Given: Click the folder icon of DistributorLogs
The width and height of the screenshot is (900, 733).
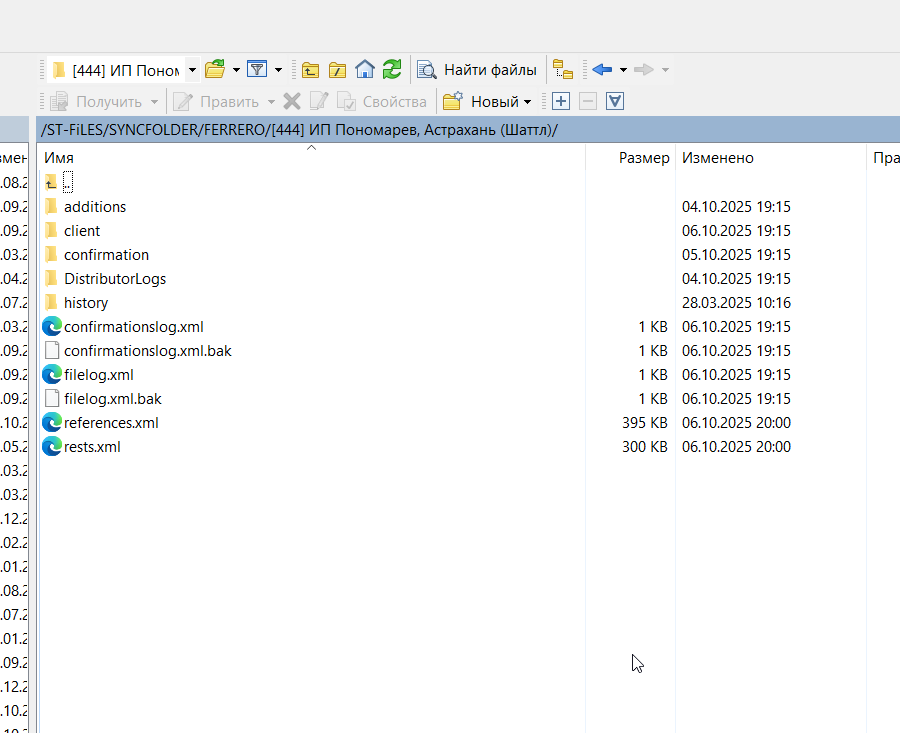Looking at the screenshot, I should [x=51, y=278].
